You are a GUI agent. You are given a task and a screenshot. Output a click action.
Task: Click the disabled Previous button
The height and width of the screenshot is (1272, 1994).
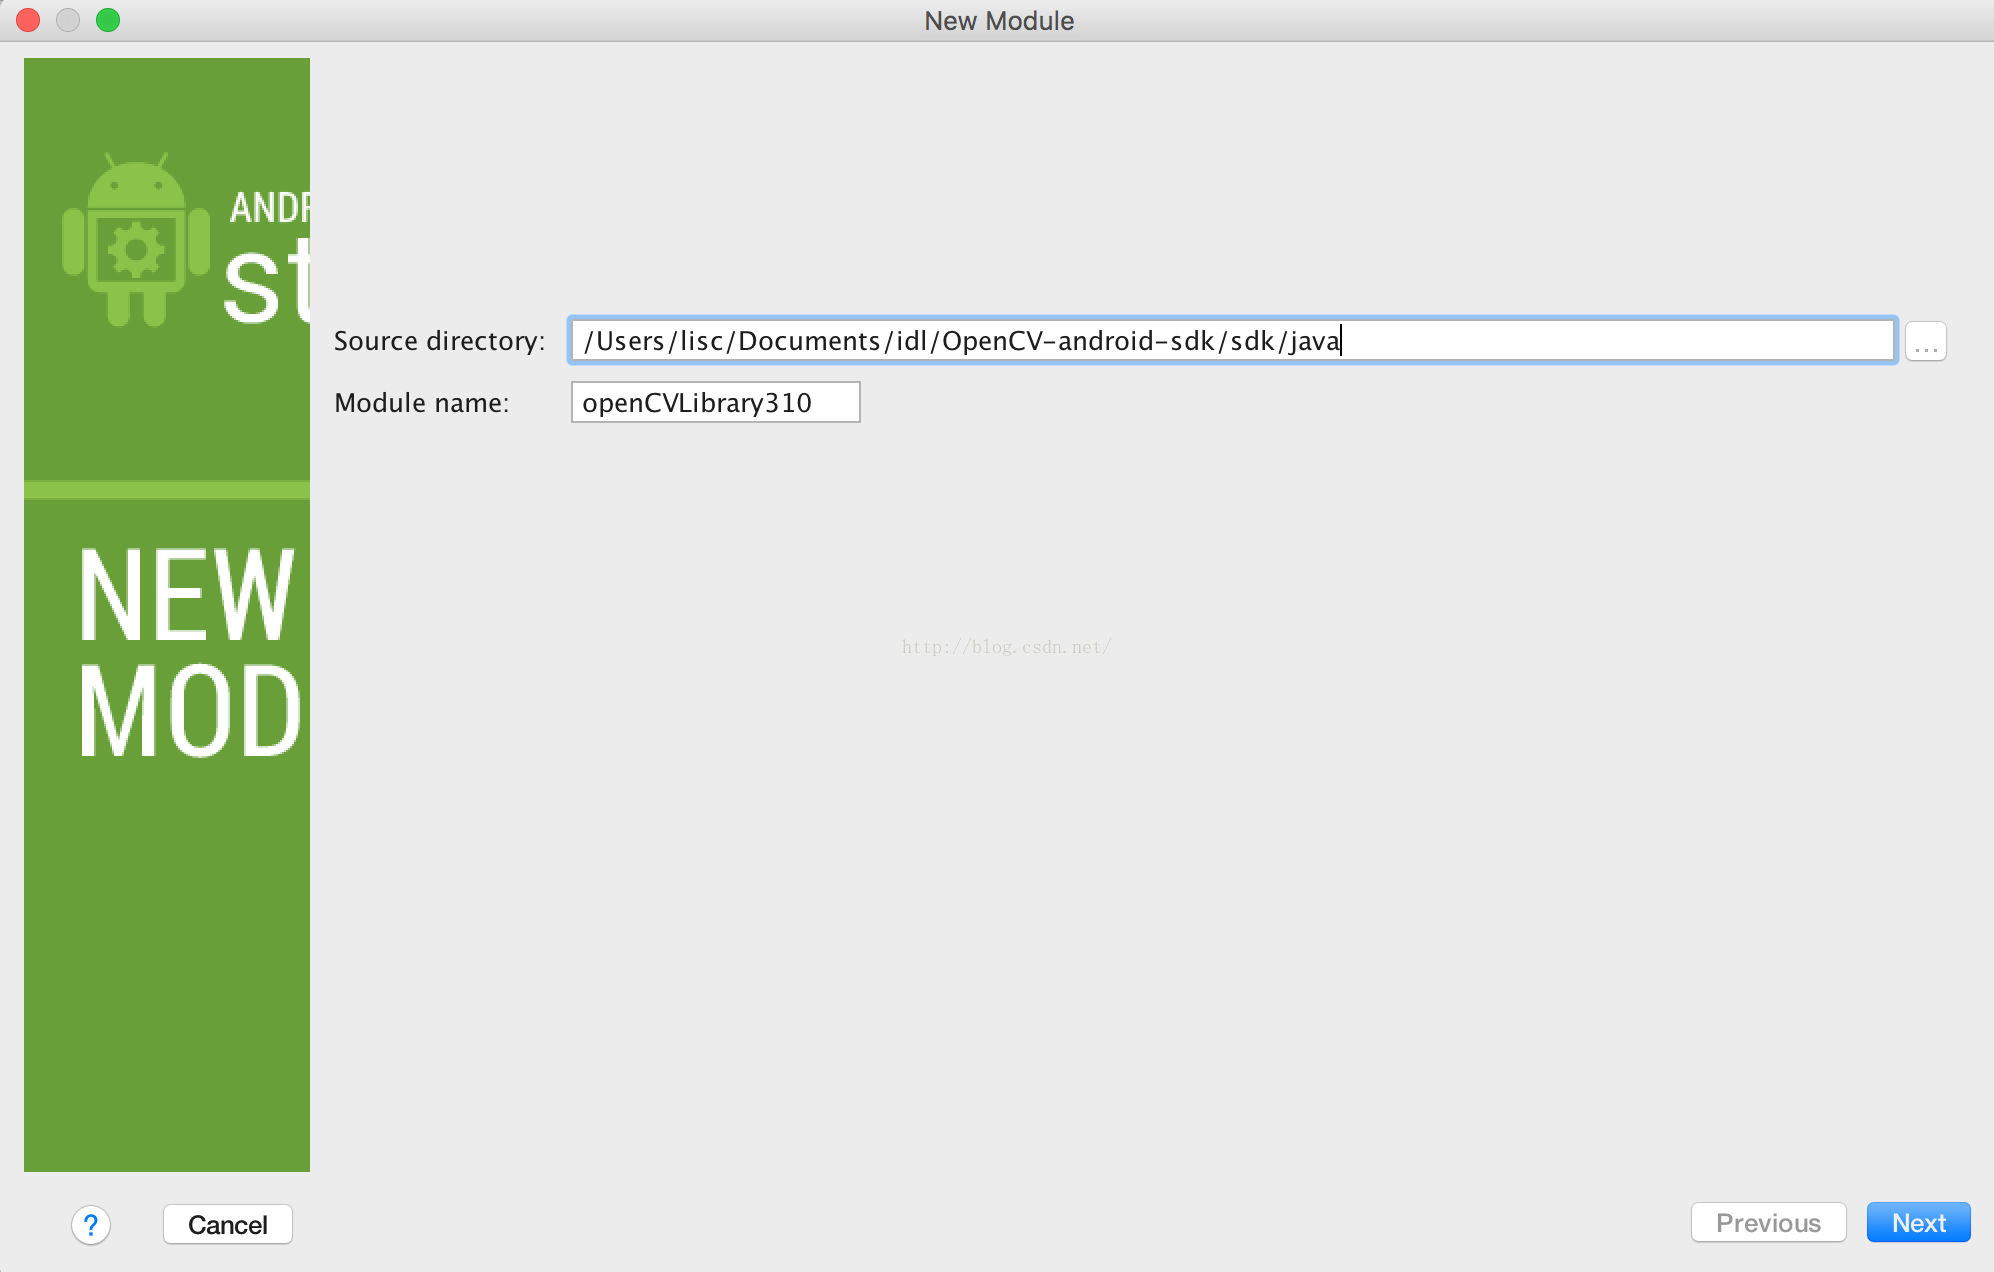[1768, 1223]
